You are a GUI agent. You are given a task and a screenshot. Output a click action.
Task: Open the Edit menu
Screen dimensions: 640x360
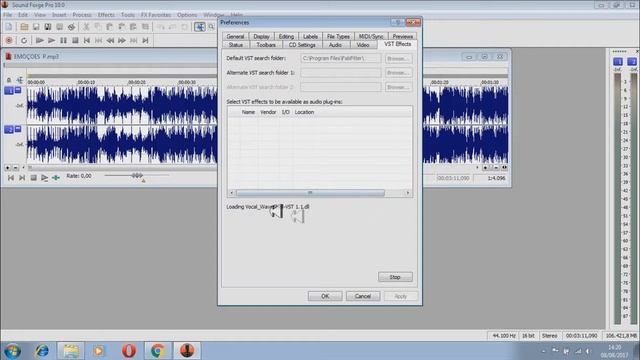click(23, 15)
